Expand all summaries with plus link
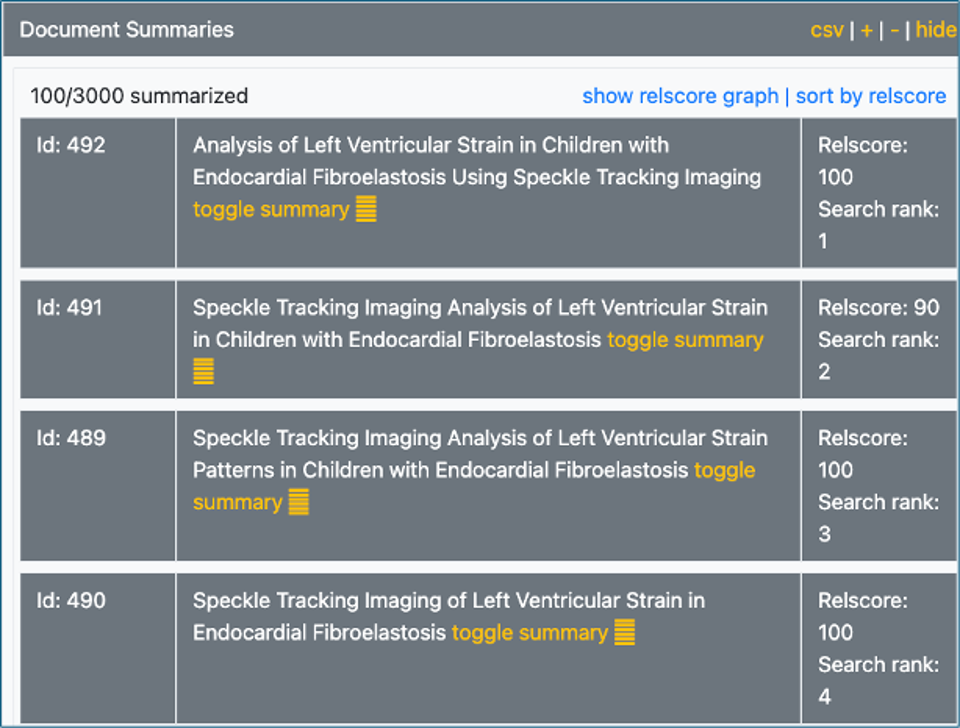The width and height of the screenshot is (960, 728). [866, 30]
